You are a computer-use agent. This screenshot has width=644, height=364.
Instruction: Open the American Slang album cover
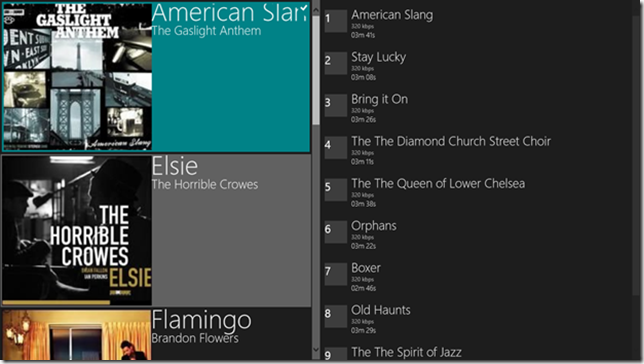(x=77, y=77)
